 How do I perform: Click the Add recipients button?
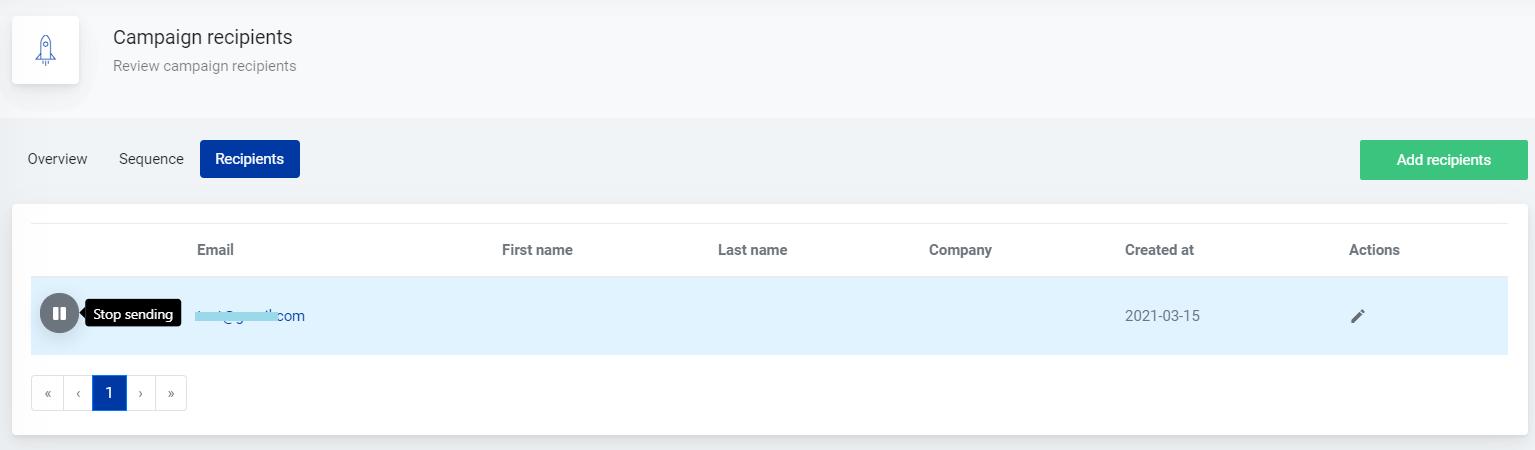click(1443, 160)
